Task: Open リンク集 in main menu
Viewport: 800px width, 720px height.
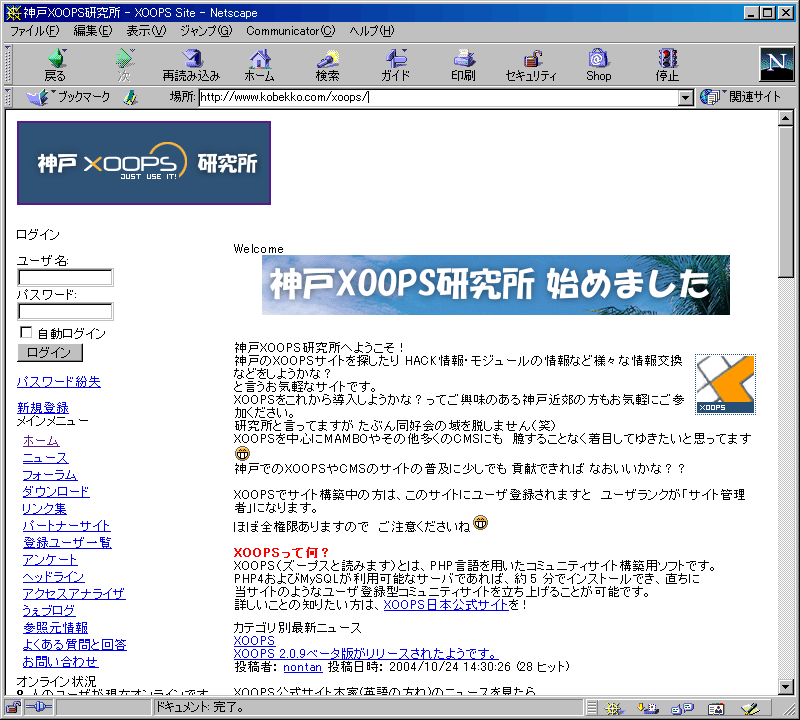Action: (44, 509)
